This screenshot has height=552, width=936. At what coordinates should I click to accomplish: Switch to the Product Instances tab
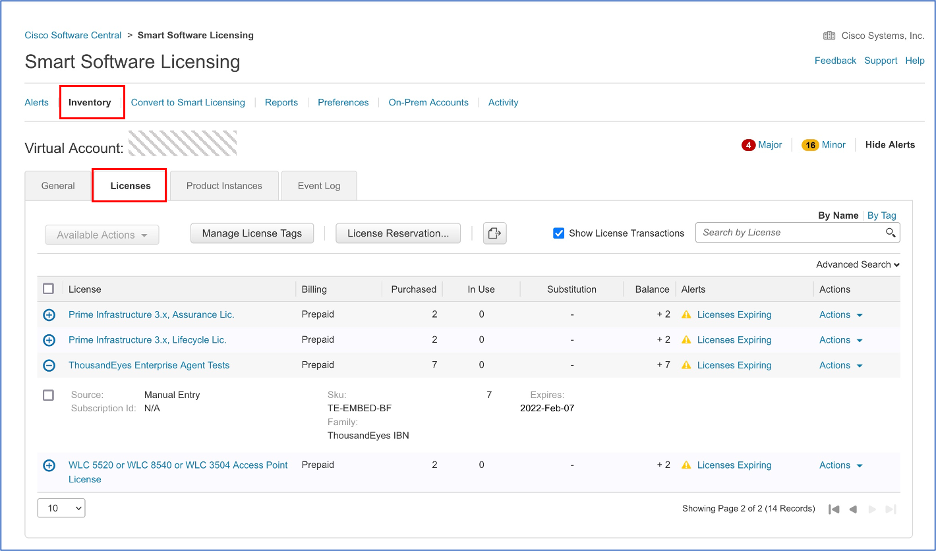point(224,186)
